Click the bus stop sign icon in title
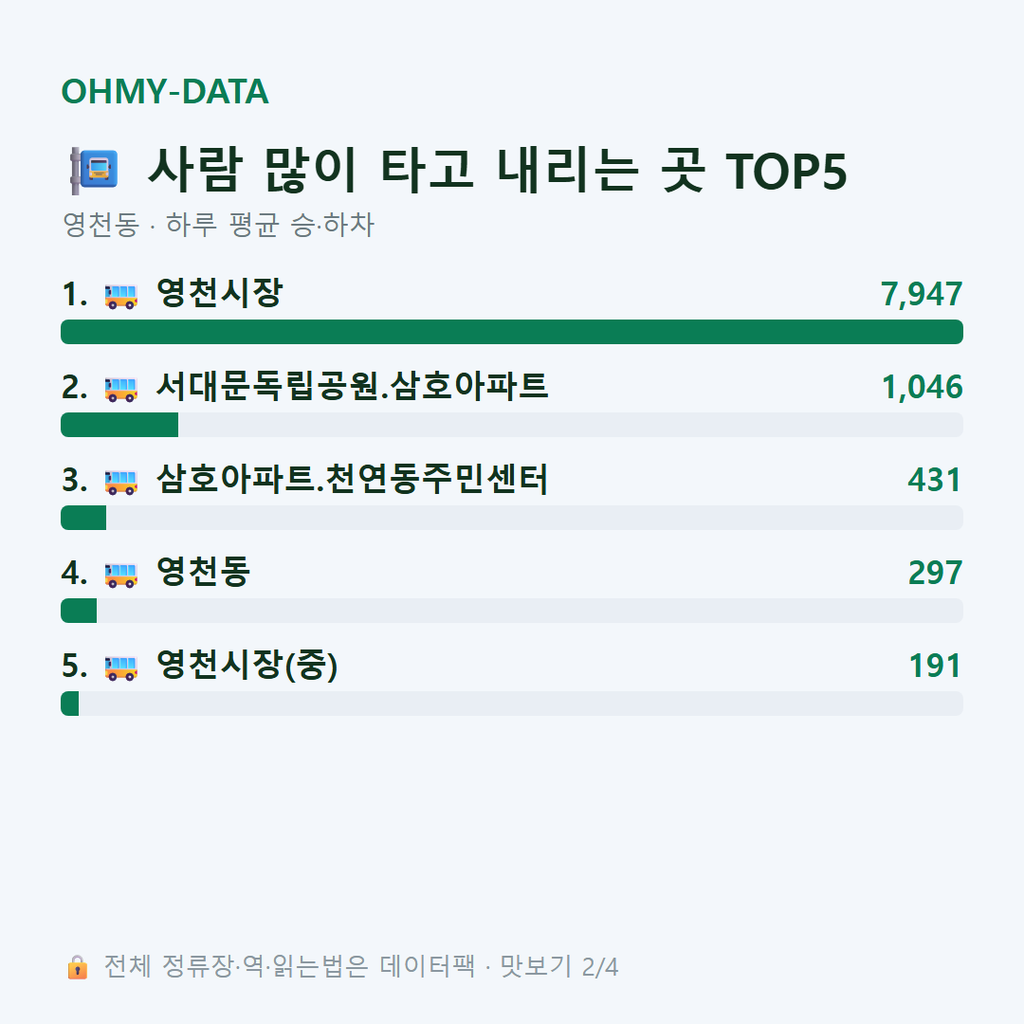Viewport: 1024px width, 1024px height. [94, 170]
